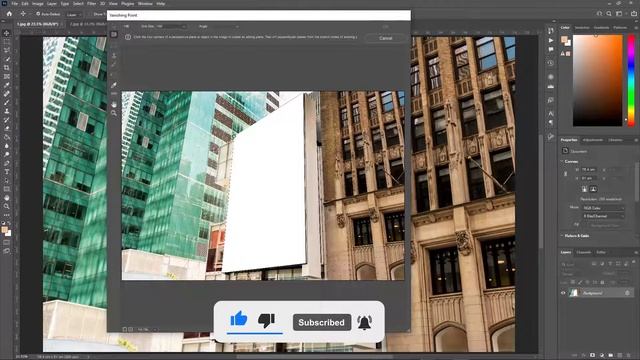Open the Mode RGB Color dropdown

603,208
